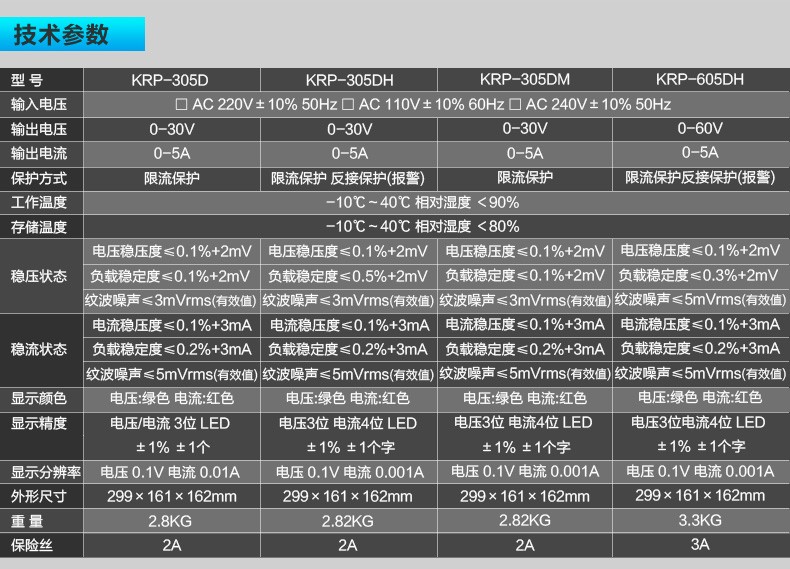Click the 输入电压 row label
Image resolution: width=790 pixels, height=569 pixels.
pyautogui.click(x=39, y=104)
